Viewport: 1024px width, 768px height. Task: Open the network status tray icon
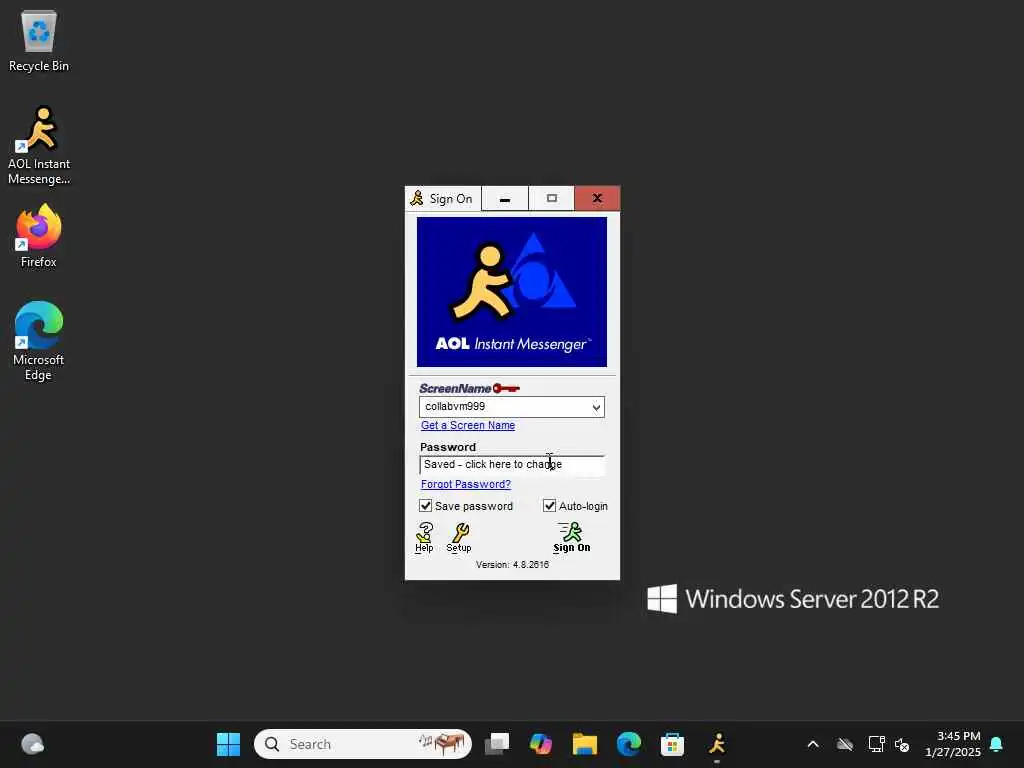point(876,744)
